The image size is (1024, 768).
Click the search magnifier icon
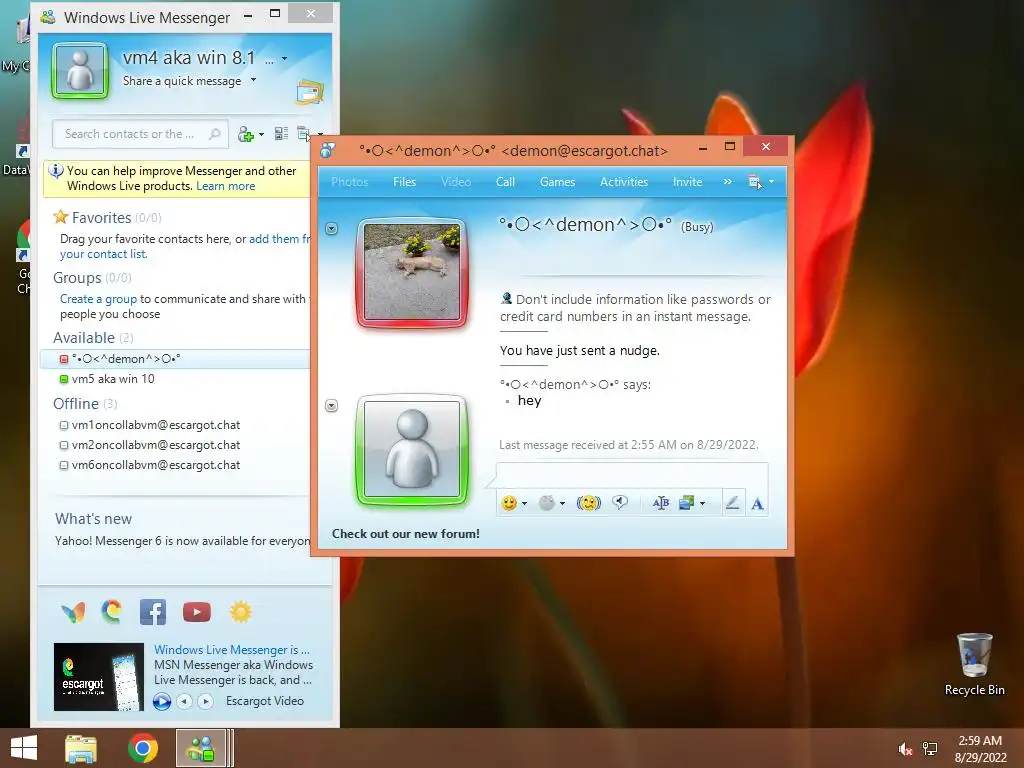(x=214, y=134)
